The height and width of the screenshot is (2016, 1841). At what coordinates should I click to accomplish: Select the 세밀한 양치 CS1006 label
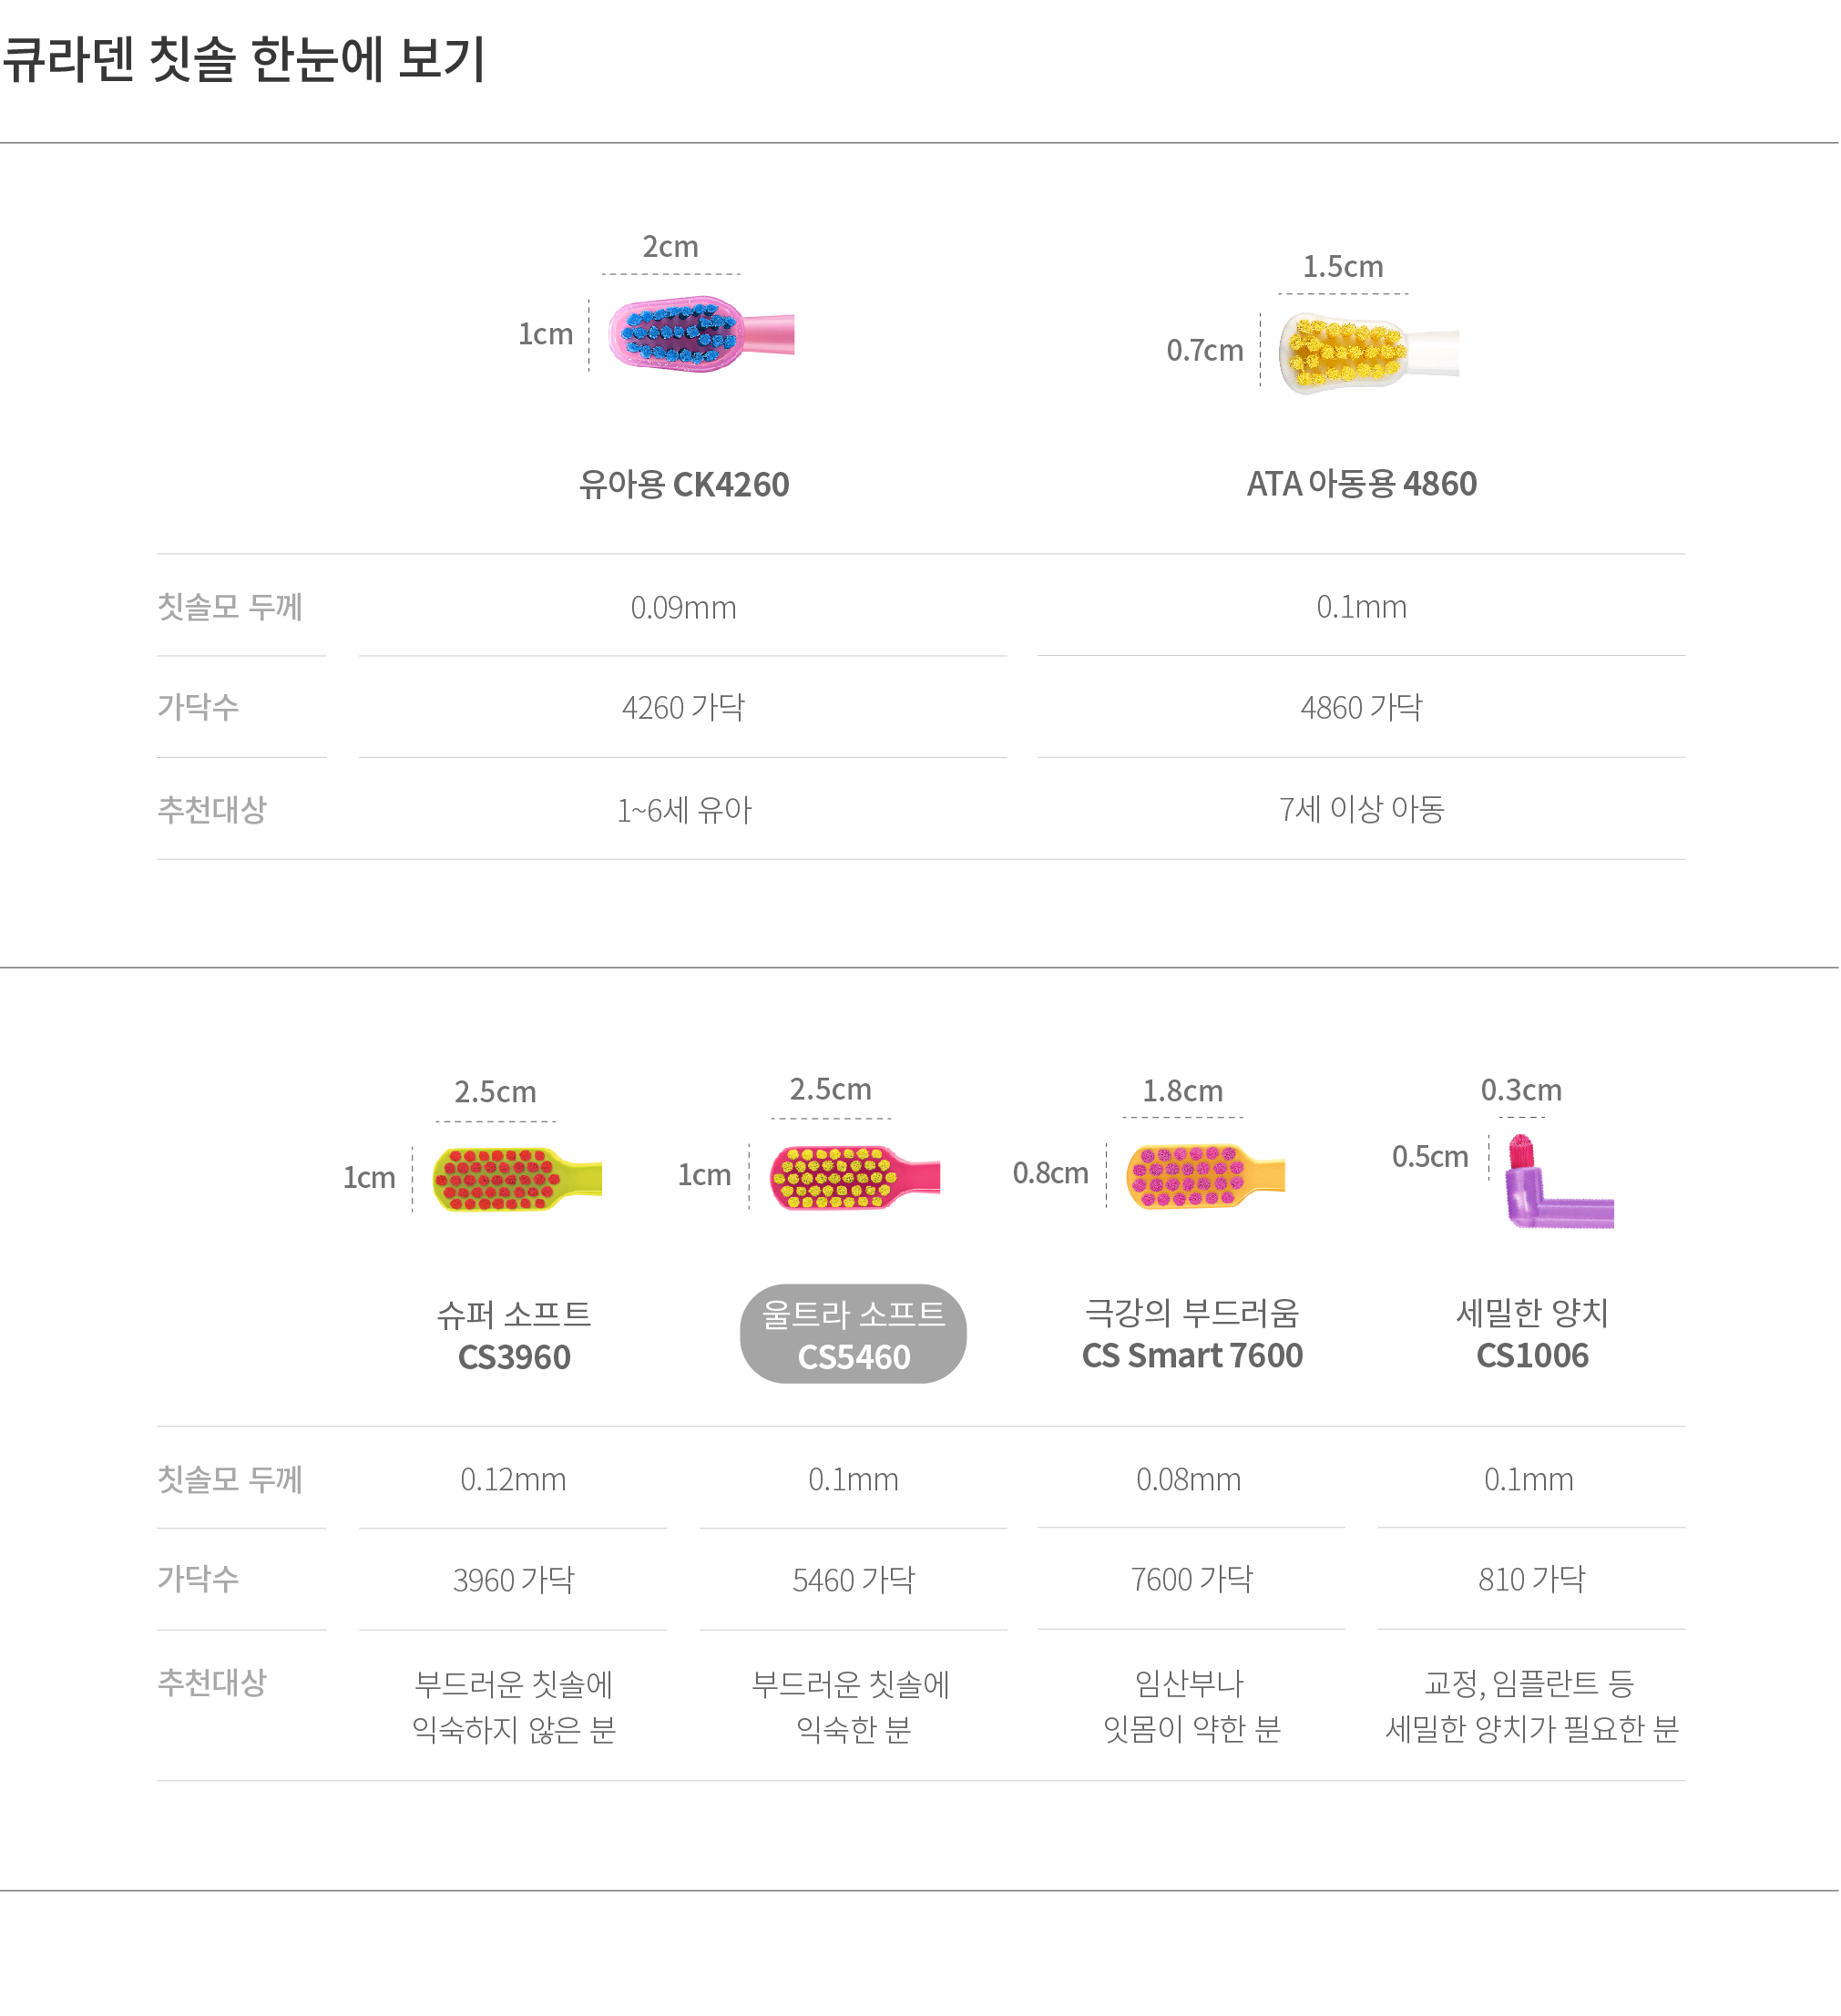coord(1533,1334)
